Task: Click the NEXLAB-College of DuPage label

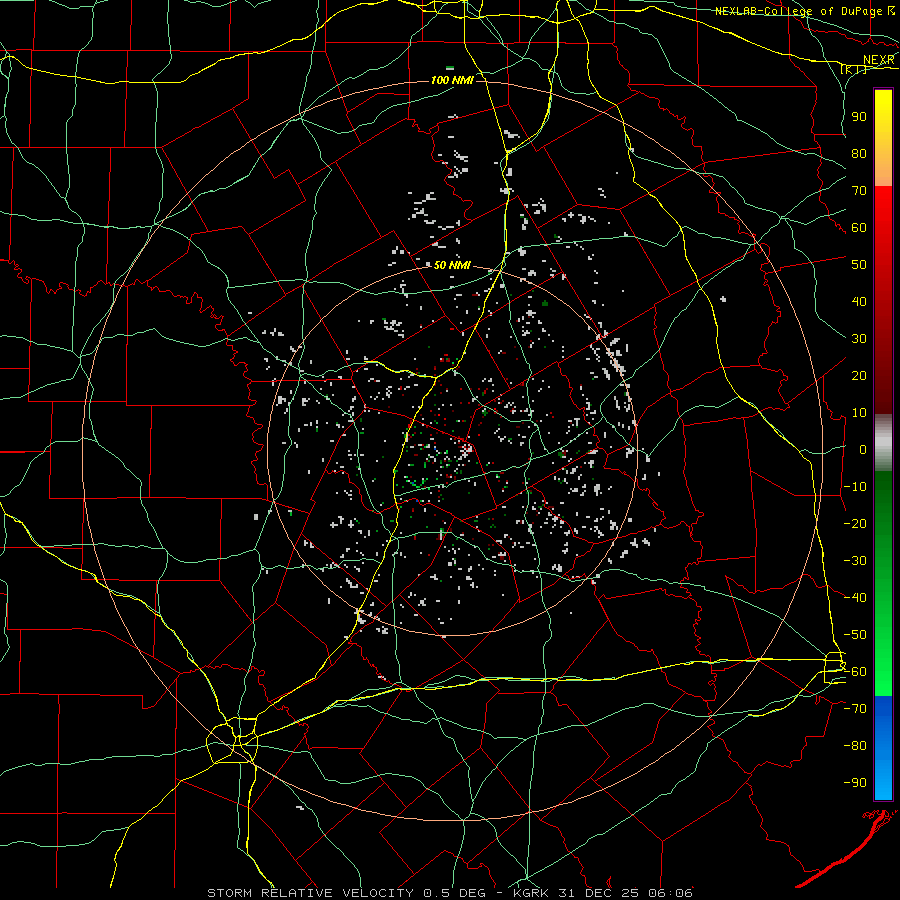Action: 798,11
